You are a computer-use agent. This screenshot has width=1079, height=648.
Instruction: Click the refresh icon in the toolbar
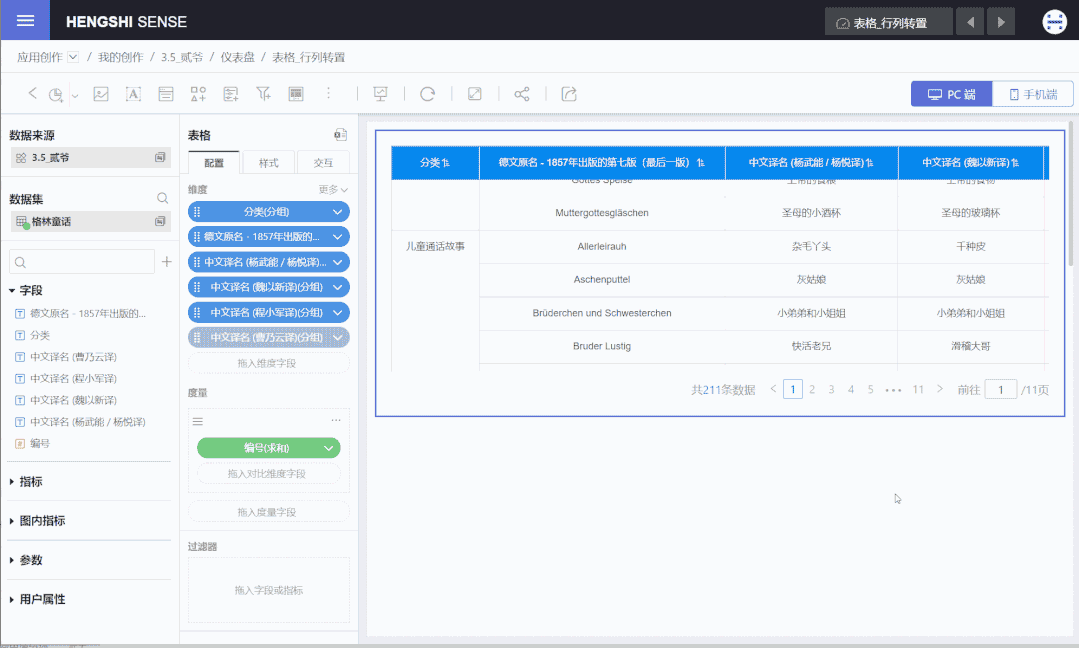[427, 94]
